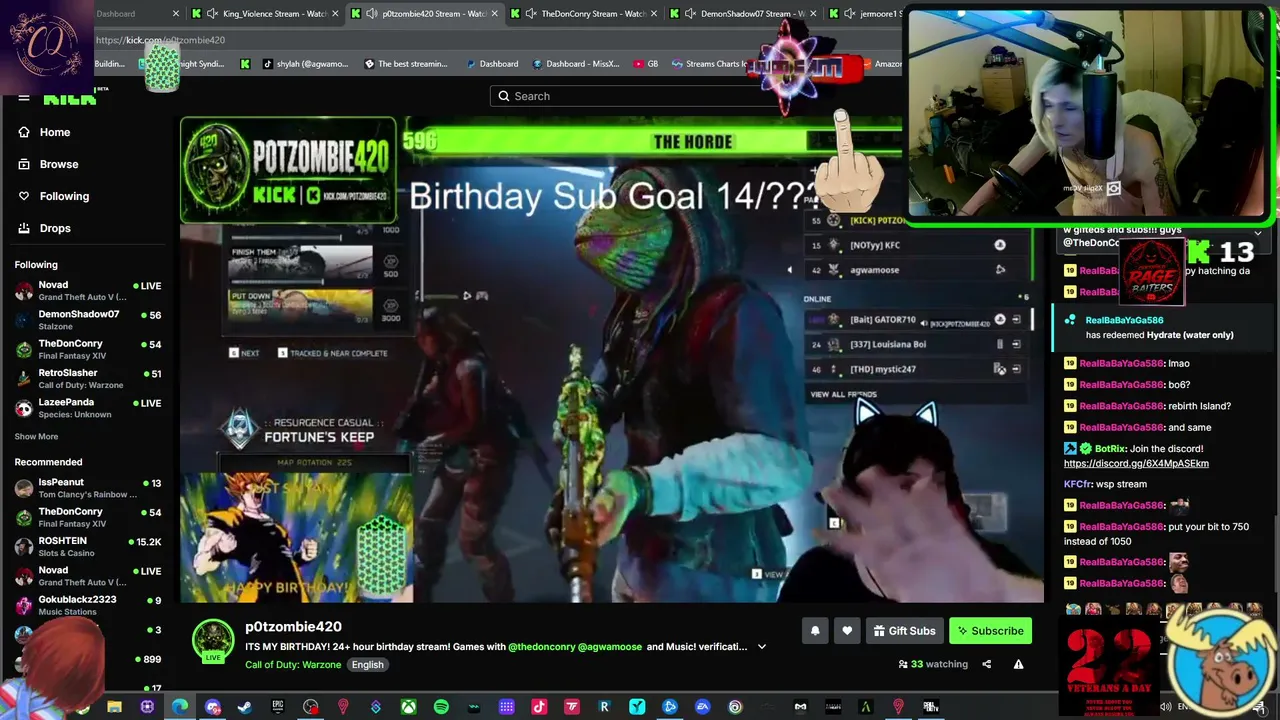Unmute the King_Violence Stream tab audio
The height and width of the screenshot is (720, 1280).
click(x=212, y=14)
